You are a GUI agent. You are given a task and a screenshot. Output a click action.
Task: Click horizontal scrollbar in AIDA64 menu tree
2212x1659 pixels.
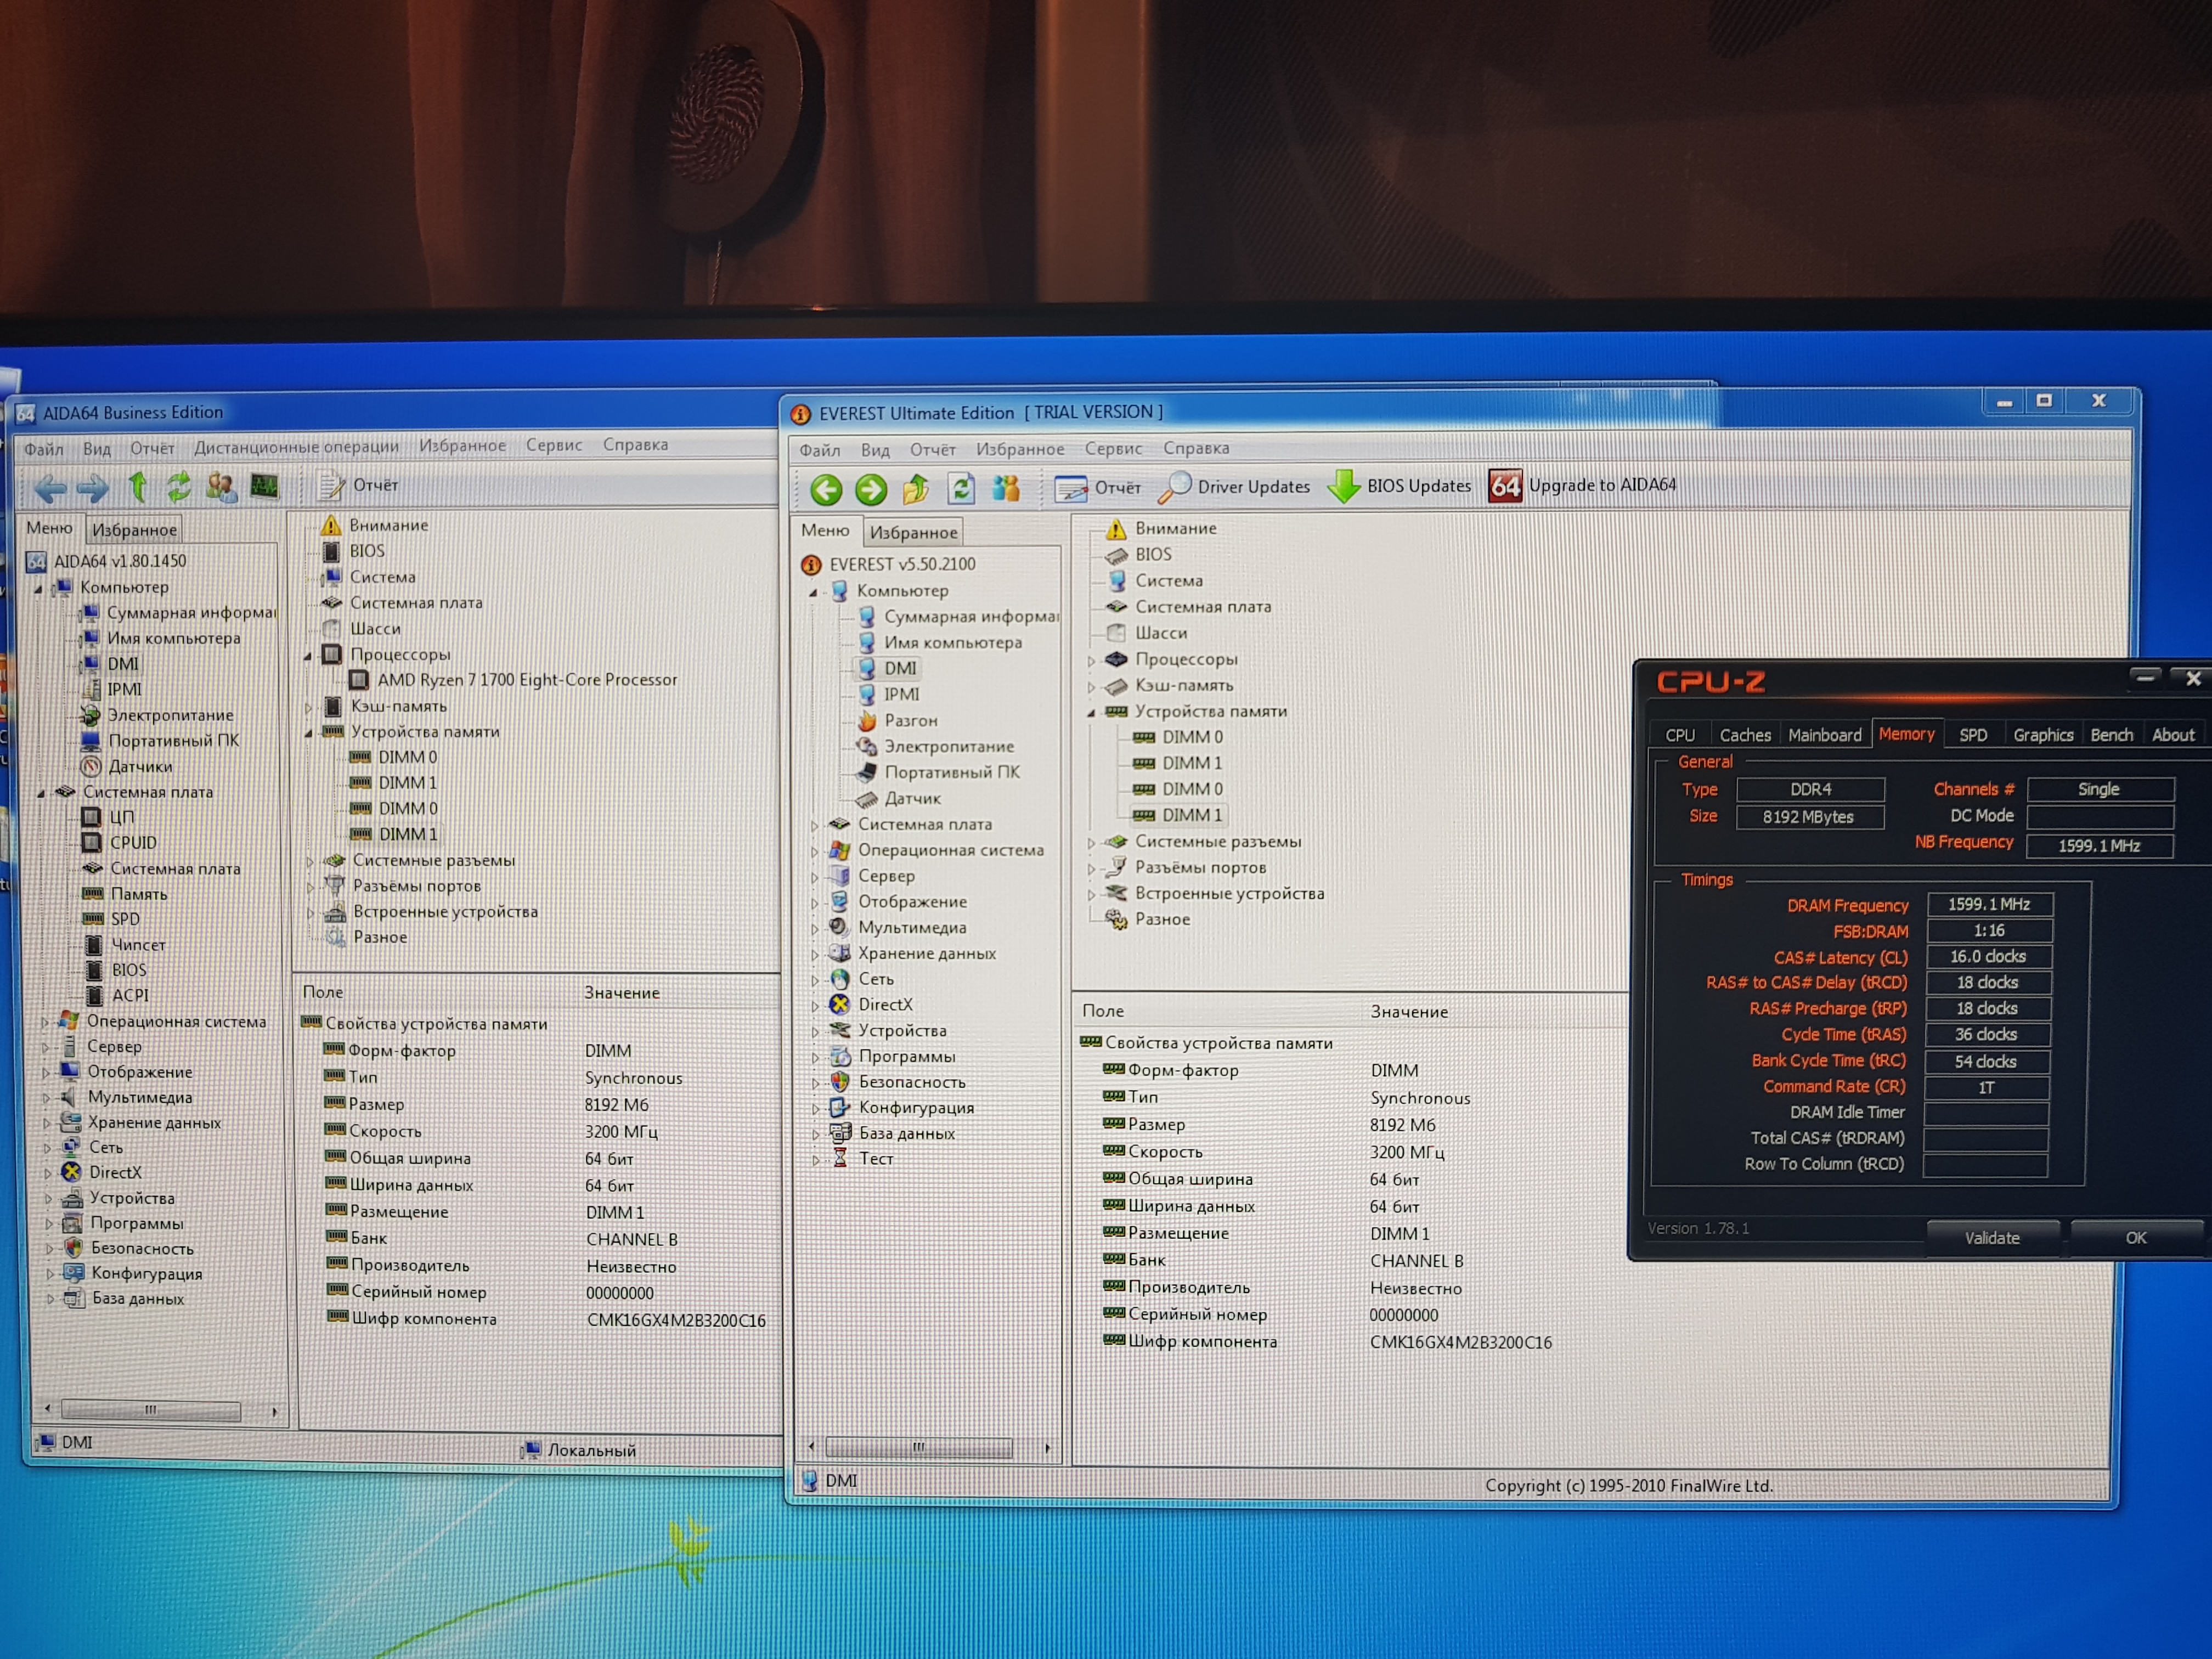coord(150,1411)
